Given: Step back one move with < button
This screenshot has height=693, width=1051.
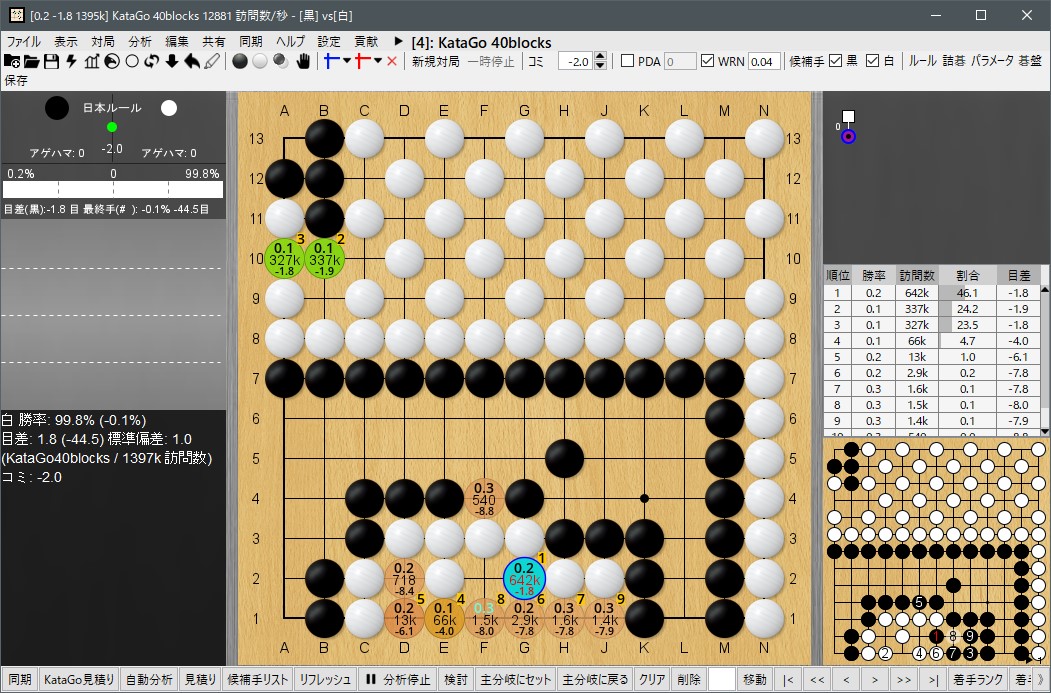Looking at the screenshot, I should click(x=846, y=679).
